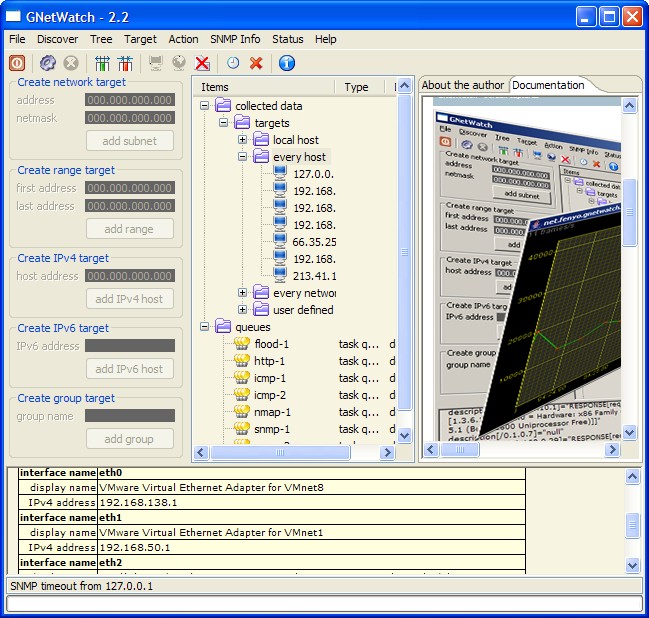Viewport: 649px width, 618px height.
Task: Collapse the every host tree node
Action: tap(243, 156)
